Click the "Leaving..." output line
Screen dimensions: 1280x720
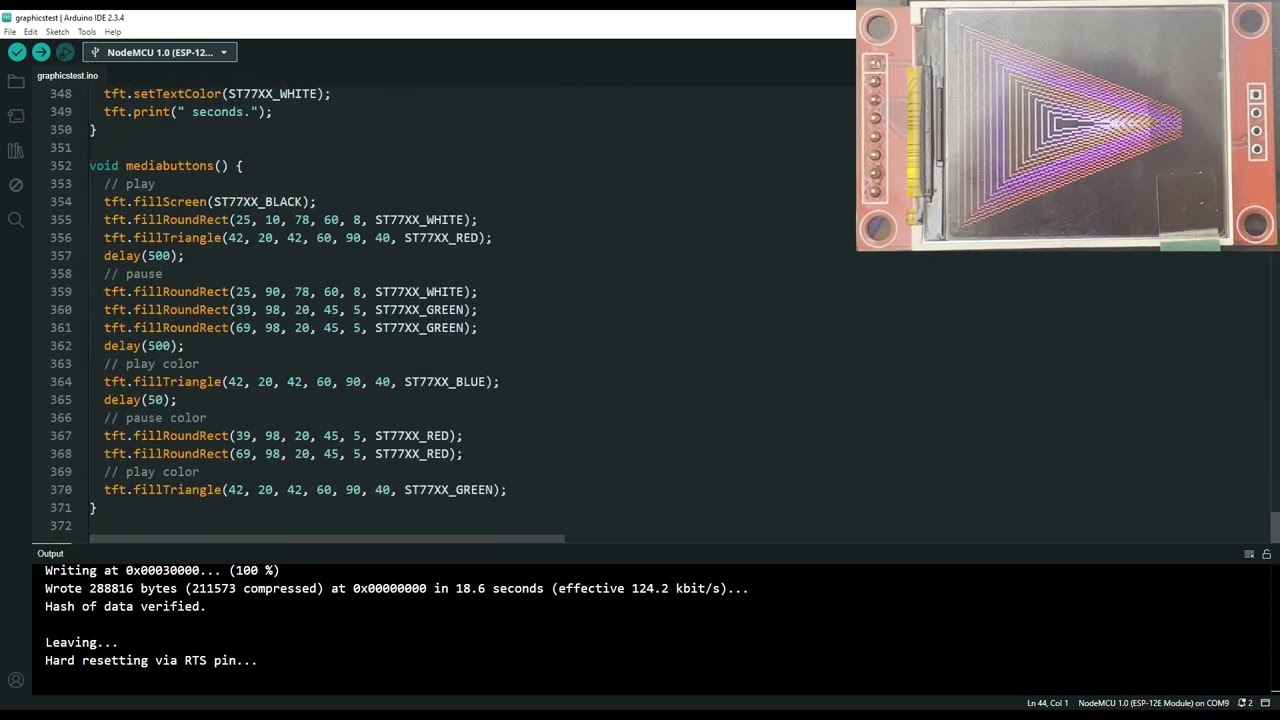81,643
